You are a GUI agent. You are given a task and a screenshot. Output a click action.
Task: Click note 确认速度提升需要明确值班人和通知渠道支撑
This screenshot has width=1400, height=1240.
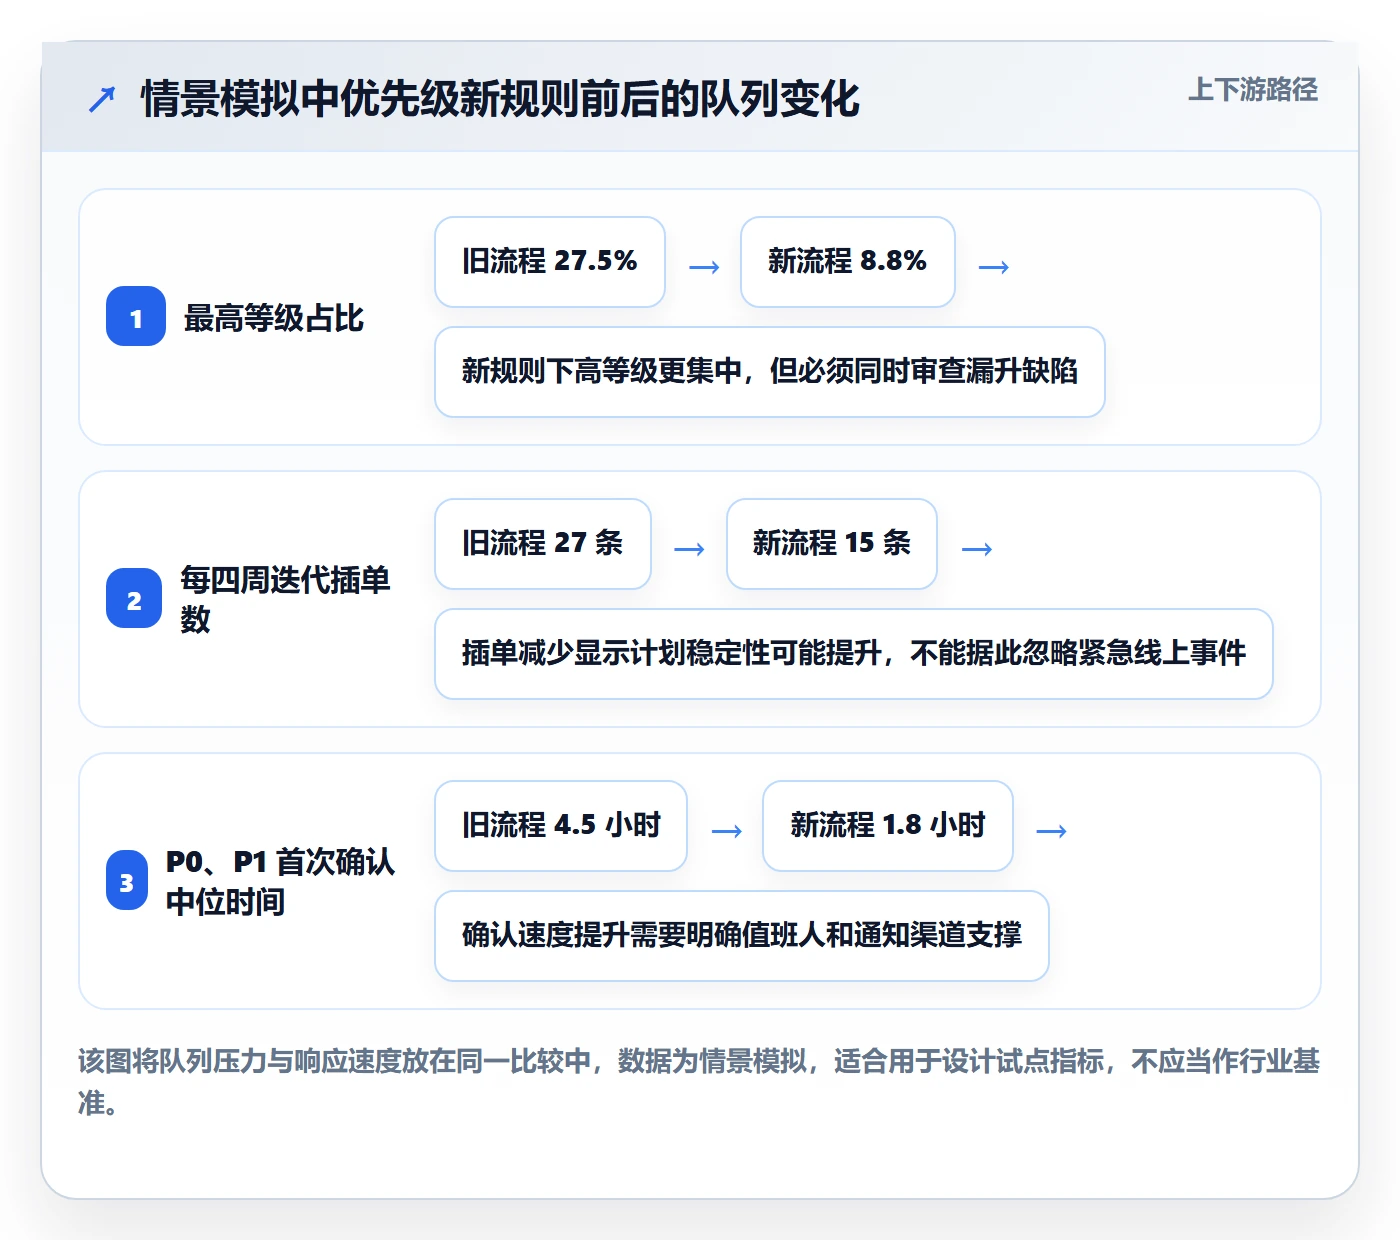tap(742, 936)
